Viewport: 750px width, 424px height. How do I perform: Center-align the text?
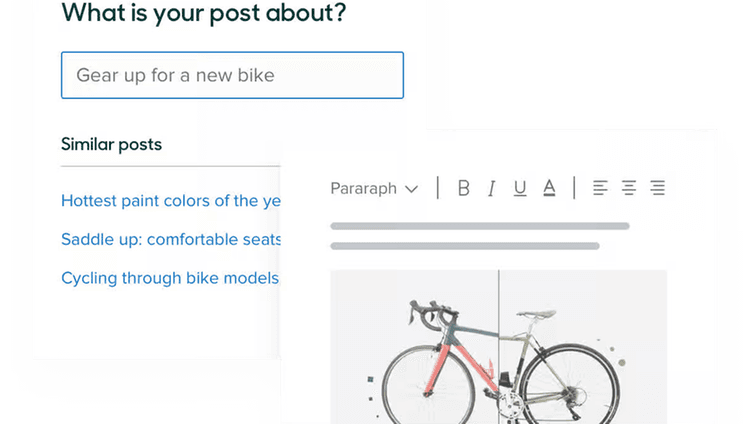pos(629,188)
